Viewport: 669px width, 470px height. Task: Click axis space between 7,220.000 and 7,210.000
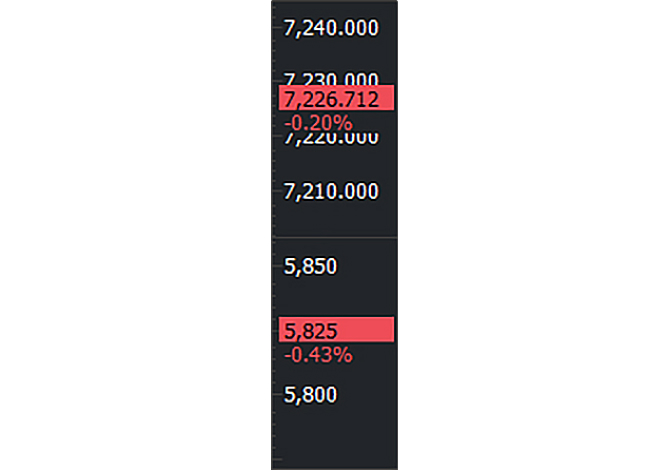(x=335, y=165)
